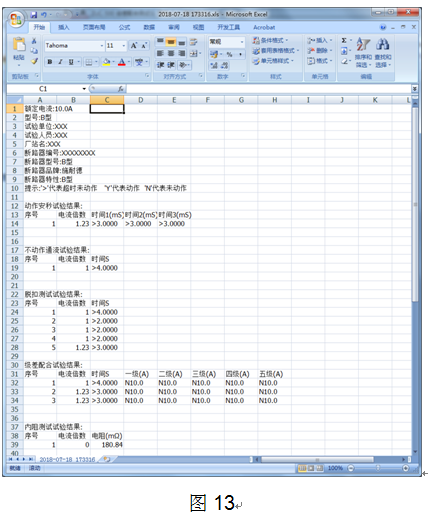This screenshot has height=523, width=428.
Task: Select the Format Painter brush icon
Action: pyautogui.click(x=34, y=61)
